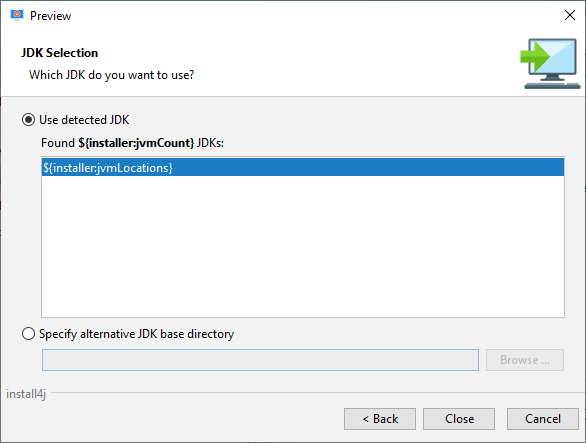
Task: Click the Use detected JDK label text
Action: pyautogui.click(x=84, y=120)
